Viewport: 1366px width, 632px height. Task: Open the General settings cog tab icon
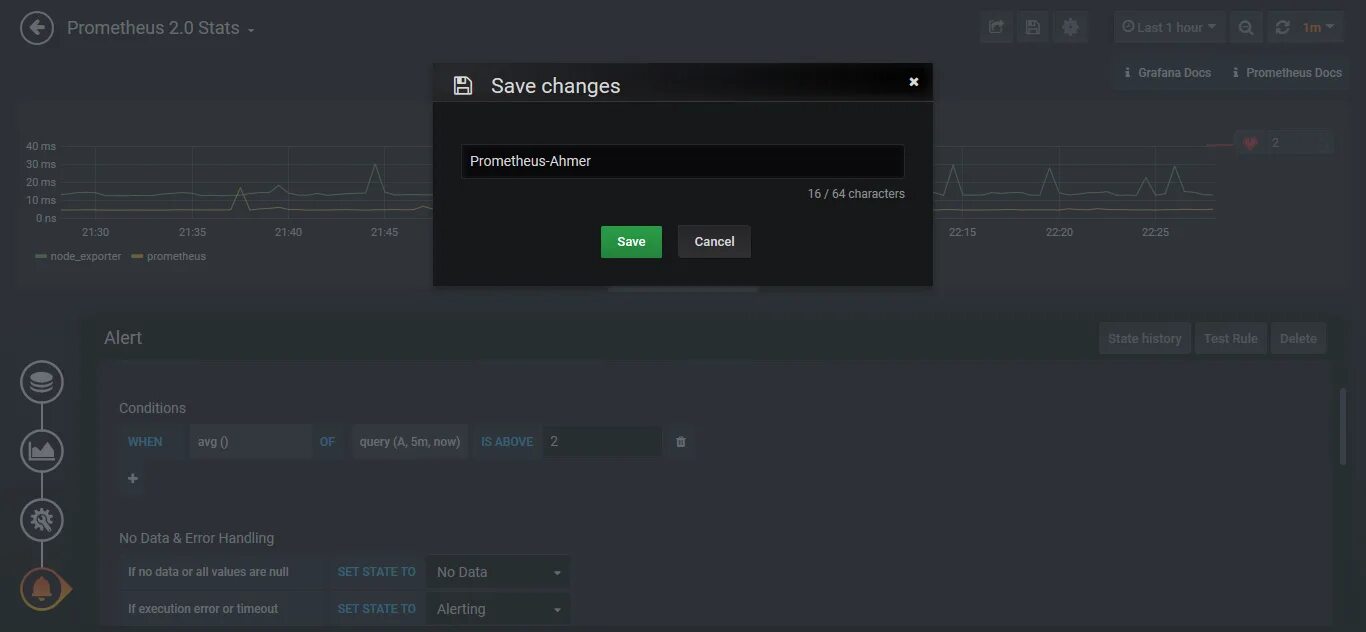(42, 520)
